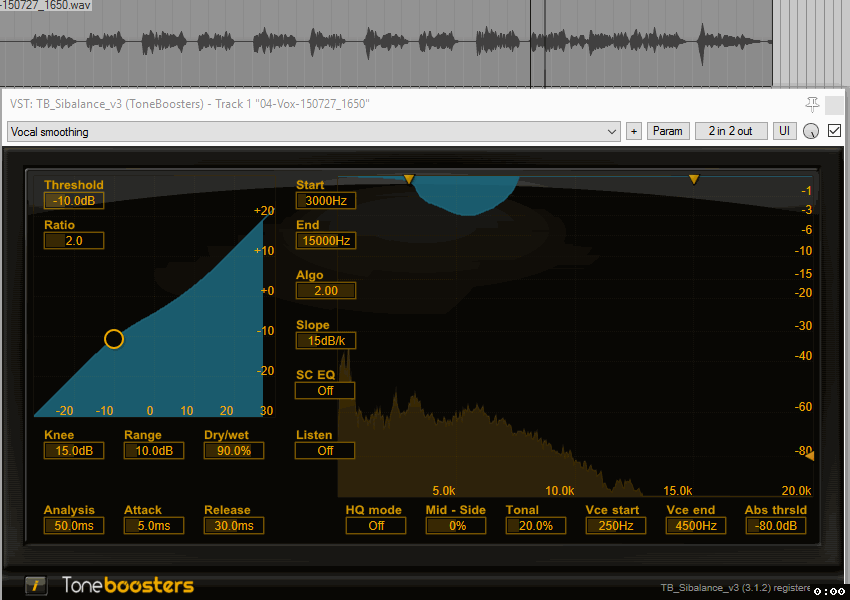
Task: Click the plus button to add preset
Action: 634,131
